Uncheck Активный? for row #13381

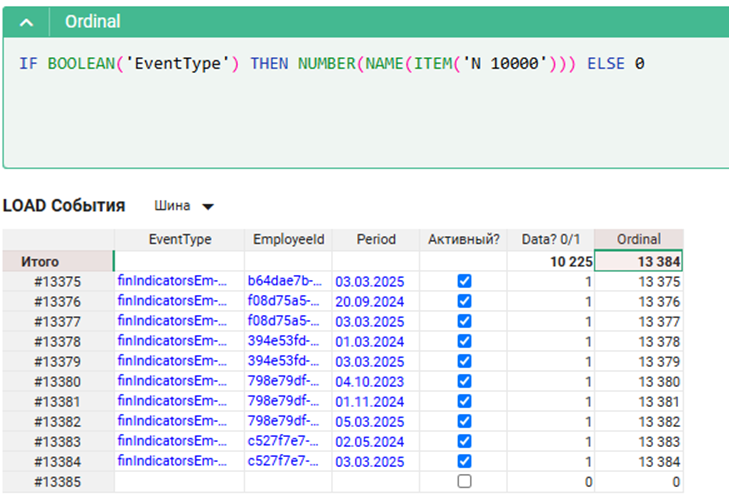coord(464,401)
